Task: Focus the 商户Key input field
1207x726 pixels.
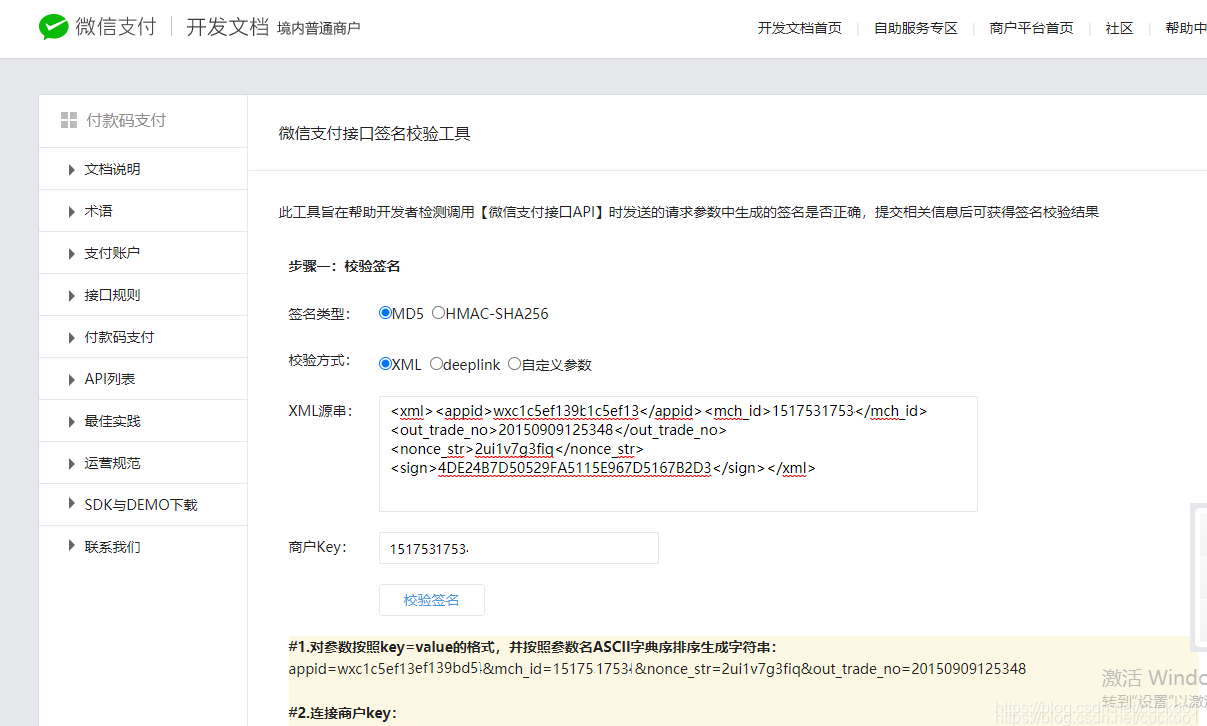Action: point(518,548)
